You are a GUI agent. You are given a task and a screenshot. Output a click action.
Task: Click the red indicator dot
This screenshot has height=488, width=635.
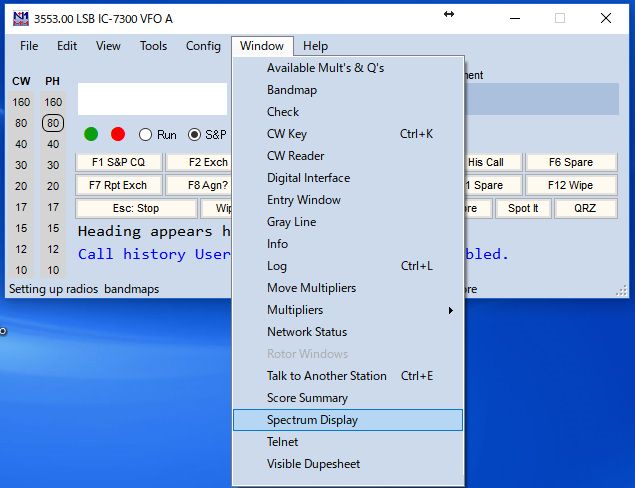[x=118, y=134]
